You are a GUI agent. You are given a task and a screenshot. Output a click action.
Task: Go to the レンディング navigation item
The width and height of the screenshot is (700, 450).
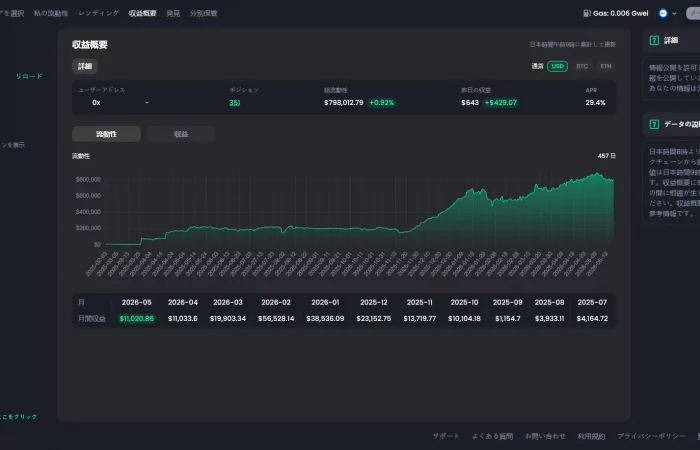pos(99,13)
